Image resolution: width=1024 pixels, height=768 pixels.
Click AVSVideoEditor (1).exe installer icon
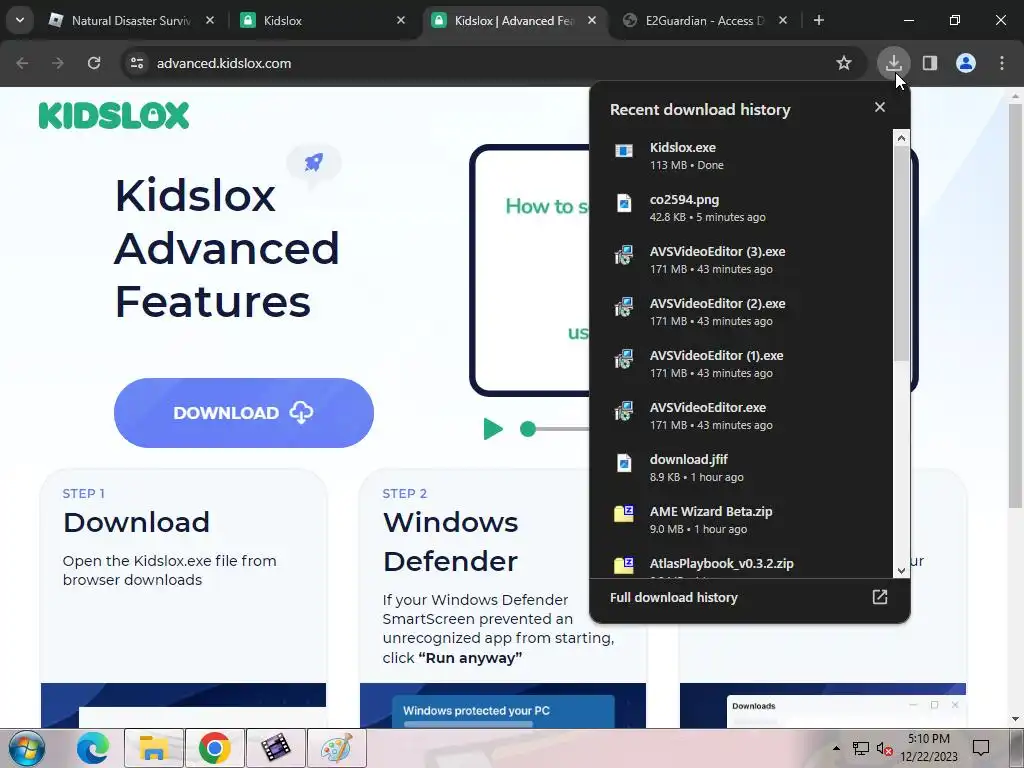624,359
